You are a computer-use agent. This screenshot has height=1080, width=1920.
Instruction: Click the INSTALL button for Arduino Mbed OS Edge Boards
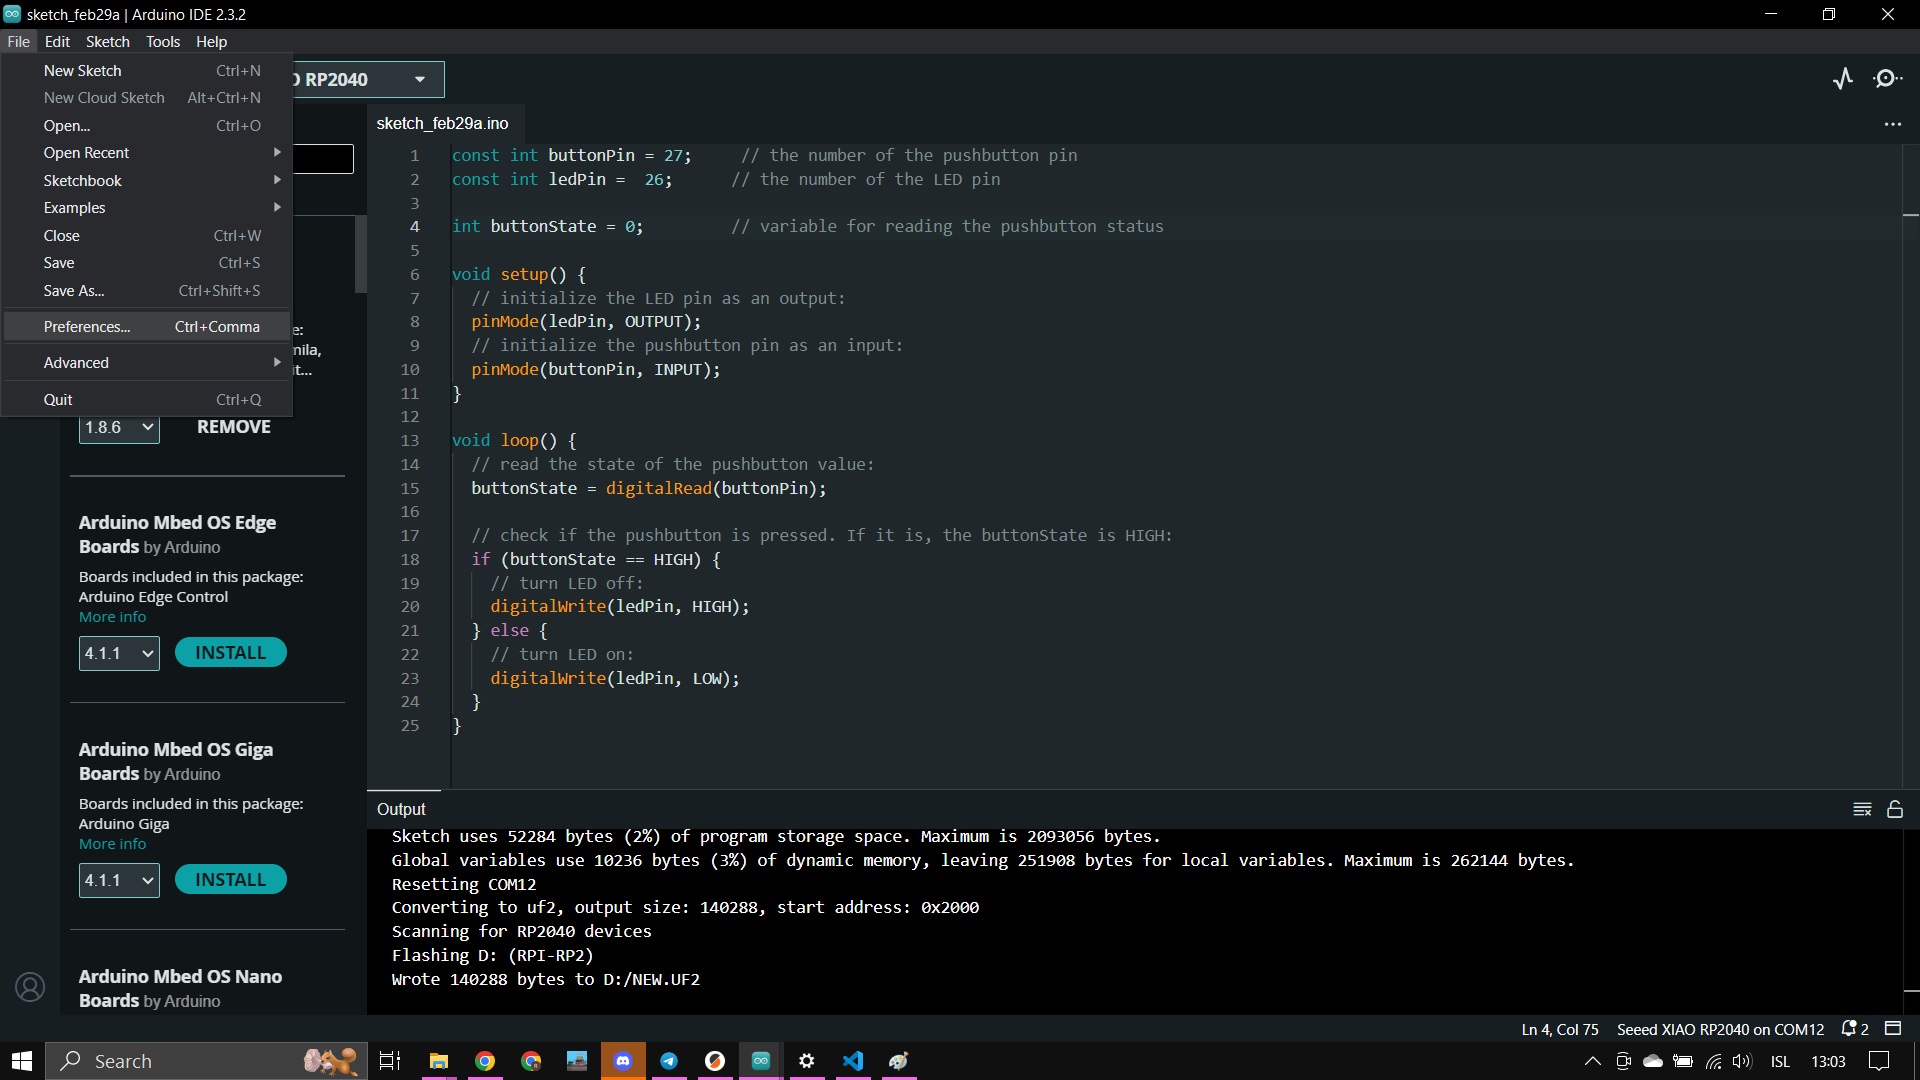[231, 651]
